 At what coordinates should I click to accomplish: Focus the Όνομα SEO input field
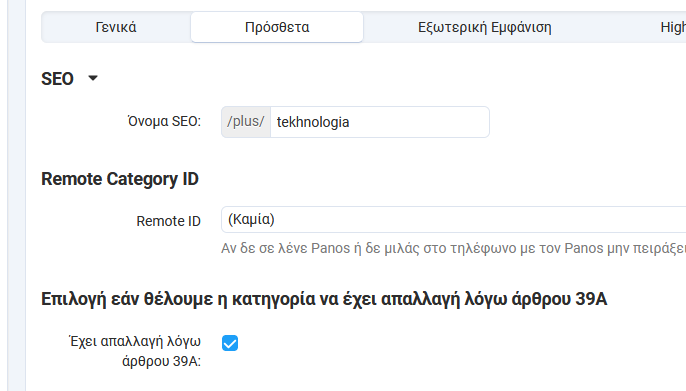(x=380, y=122)
